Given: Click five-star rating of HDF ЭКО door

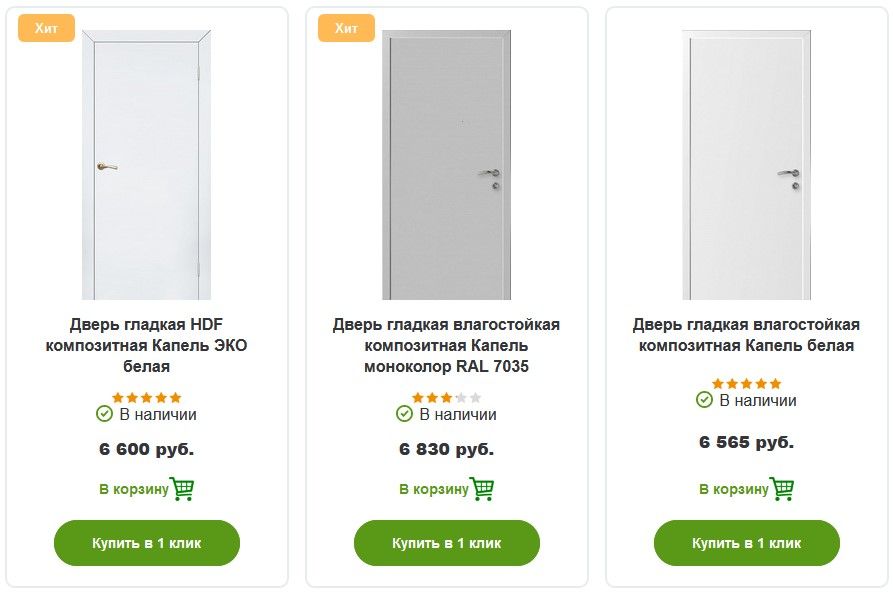Looking at the screenshot, I should tap(147, 398).
